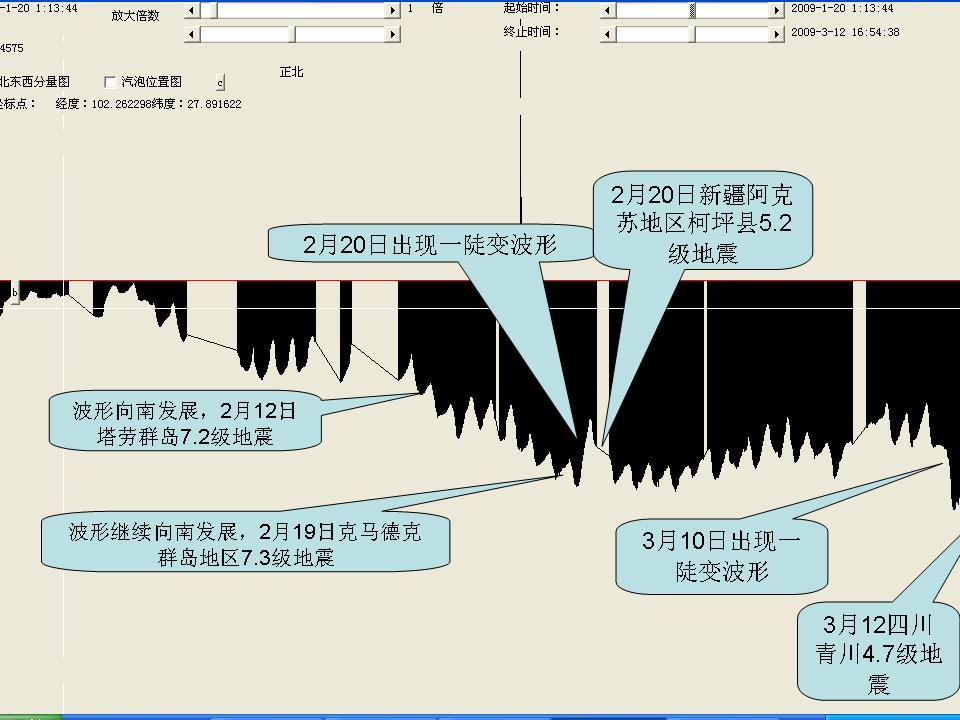
Task: Click right arrow of 放大倍数 scrollbar
Action: (392, 10)
